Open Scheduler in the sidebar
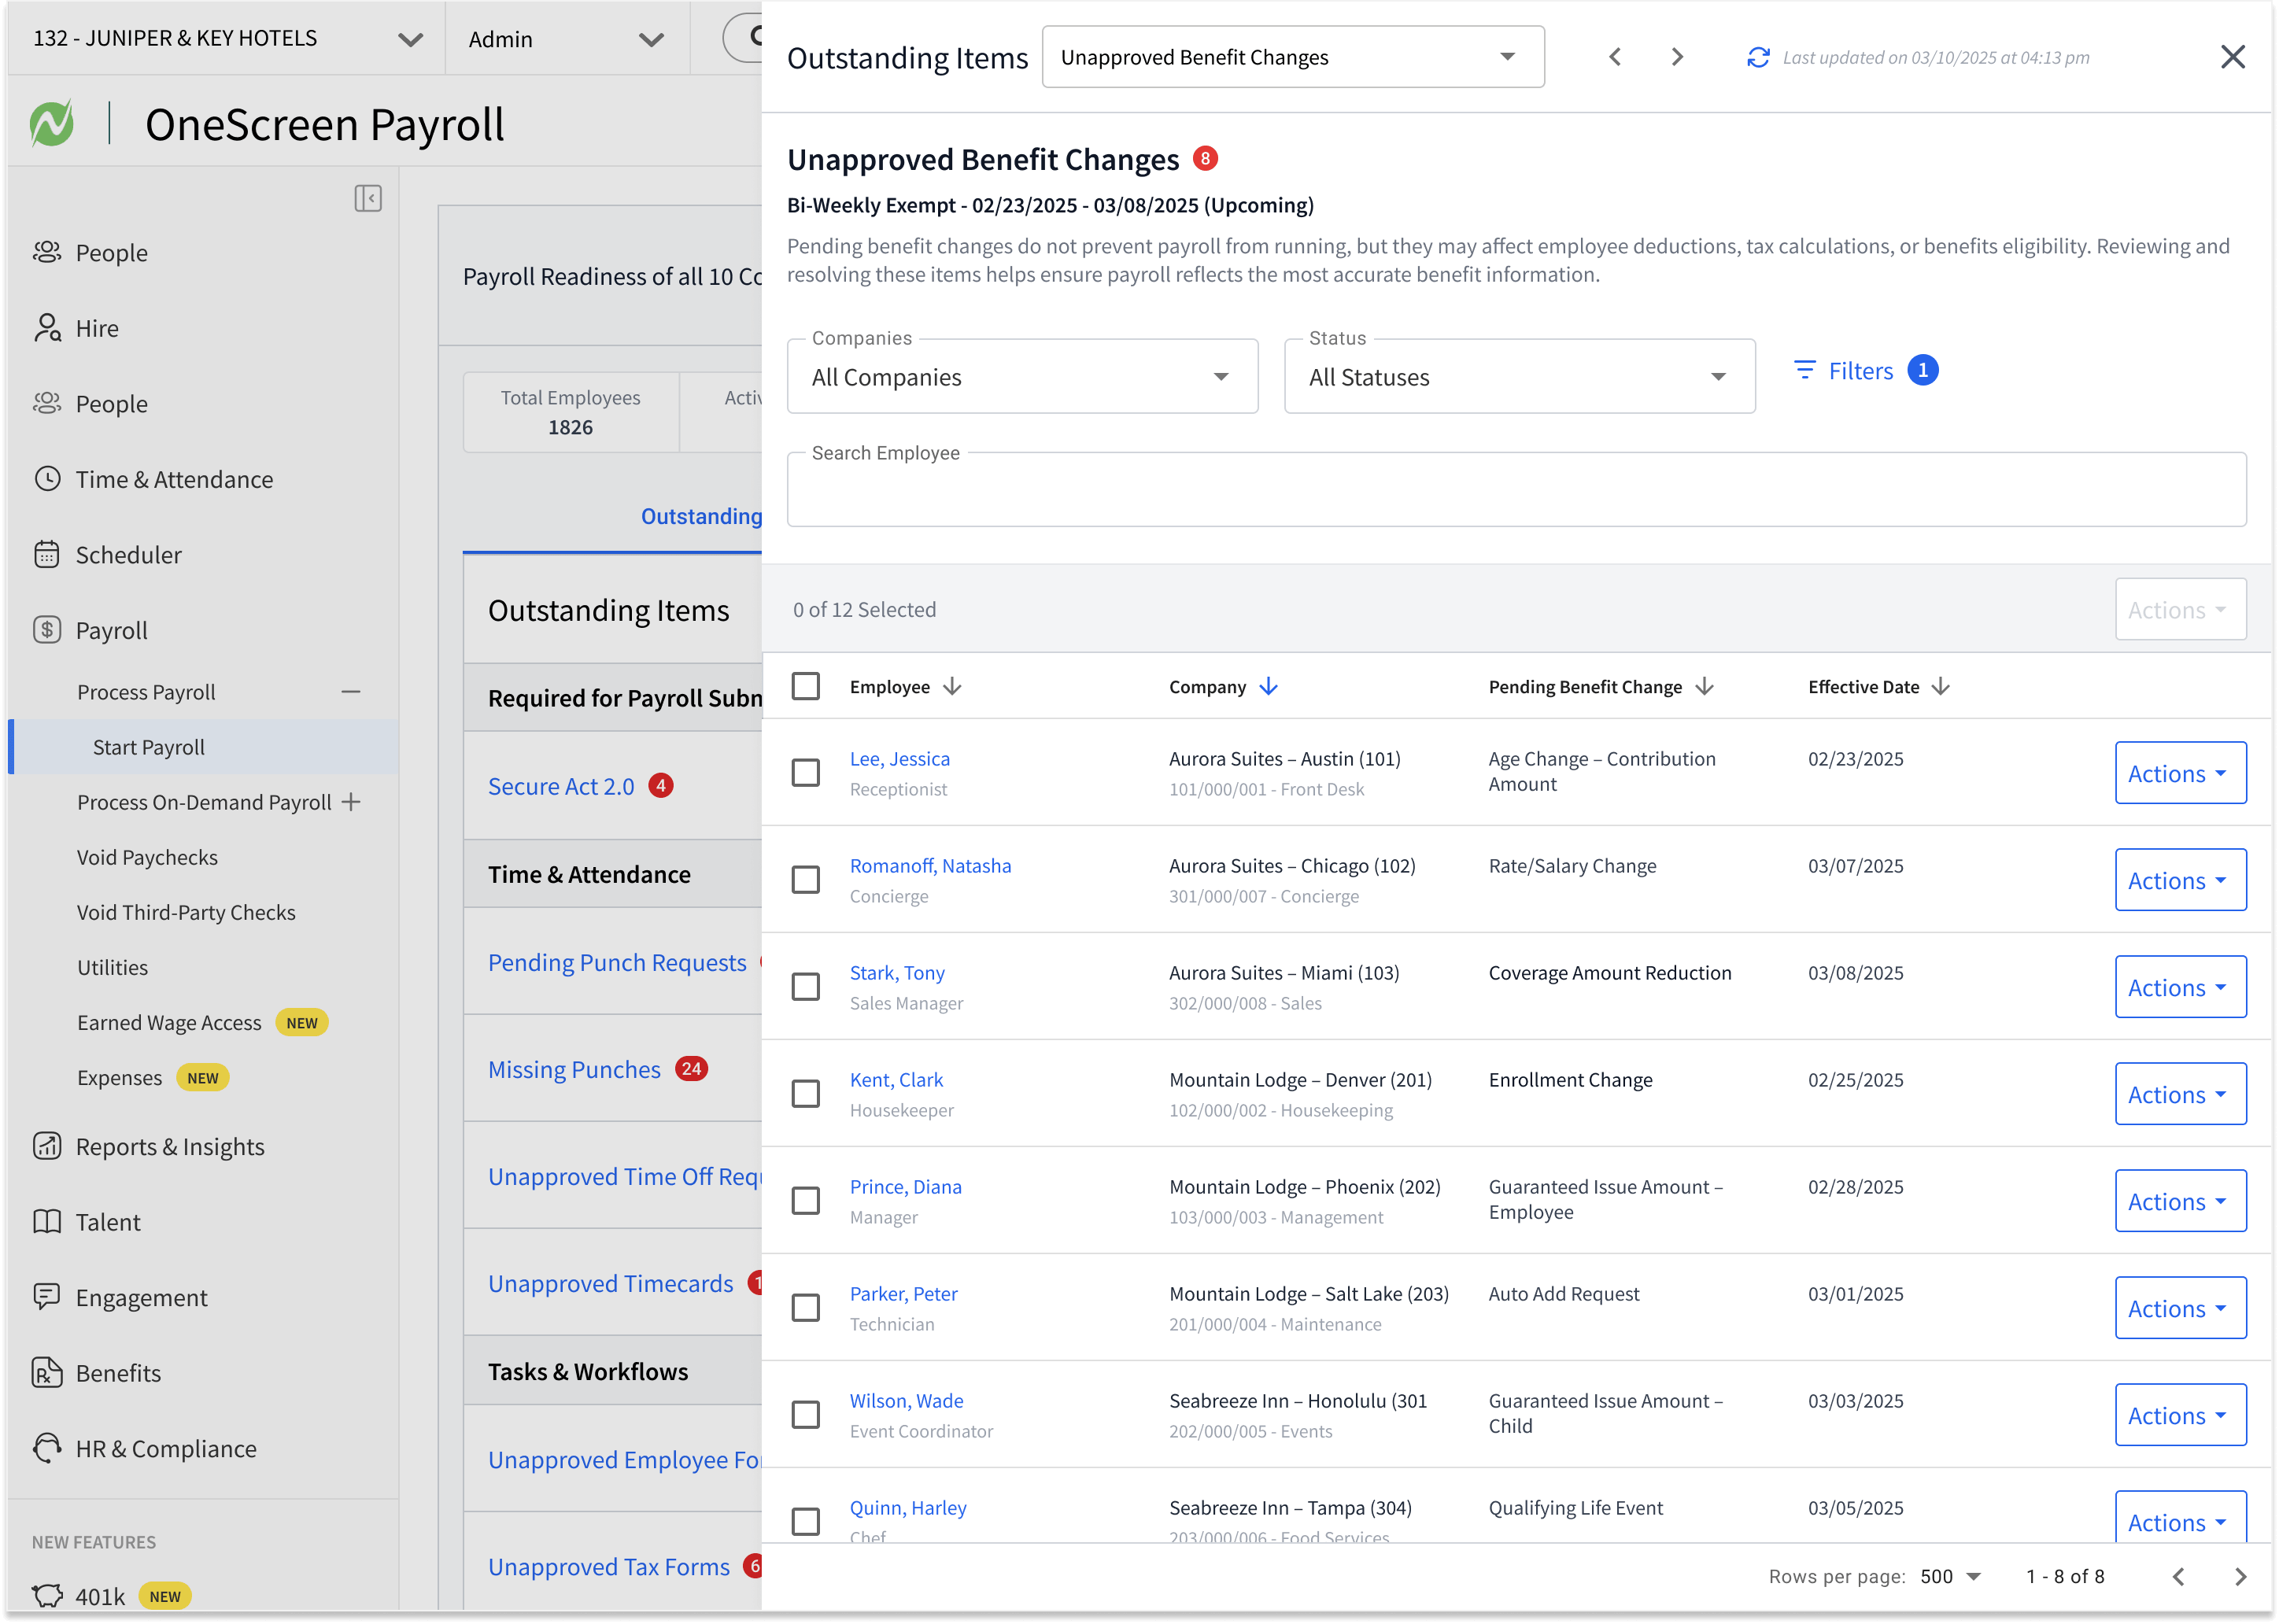Screen dimensions: 2279x1624 [x=128, y=554]
